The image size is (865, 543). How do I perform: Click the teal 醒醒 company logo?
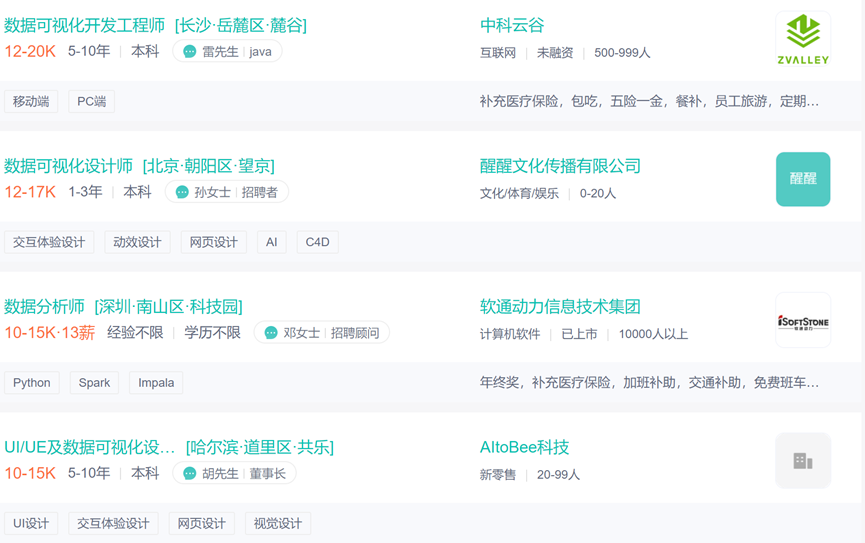803,179
